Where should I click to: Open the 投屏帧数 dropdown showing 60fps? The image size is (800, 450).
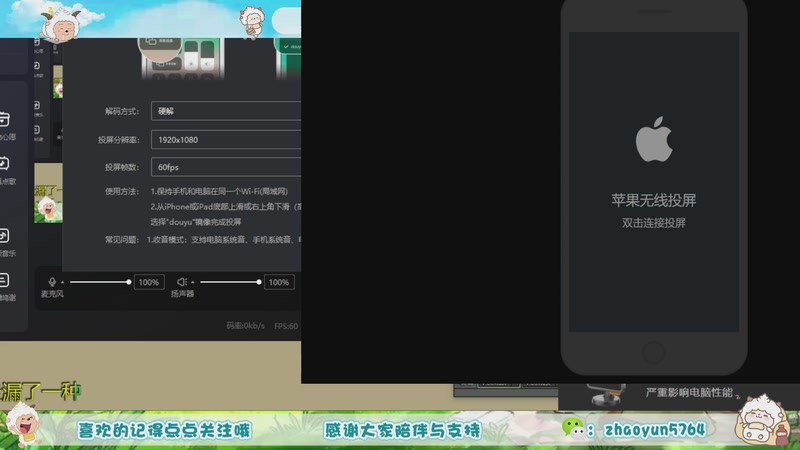226,167
